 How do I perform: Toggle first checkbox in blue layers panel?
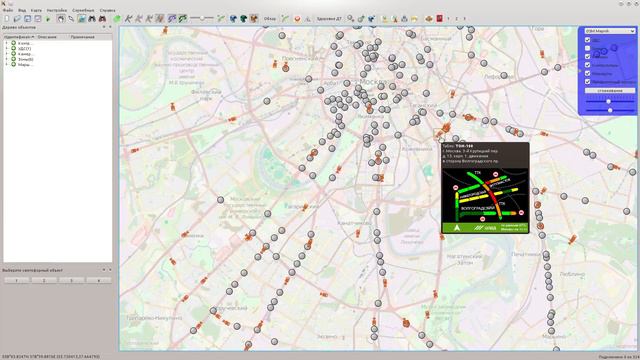tap(587, 40)
